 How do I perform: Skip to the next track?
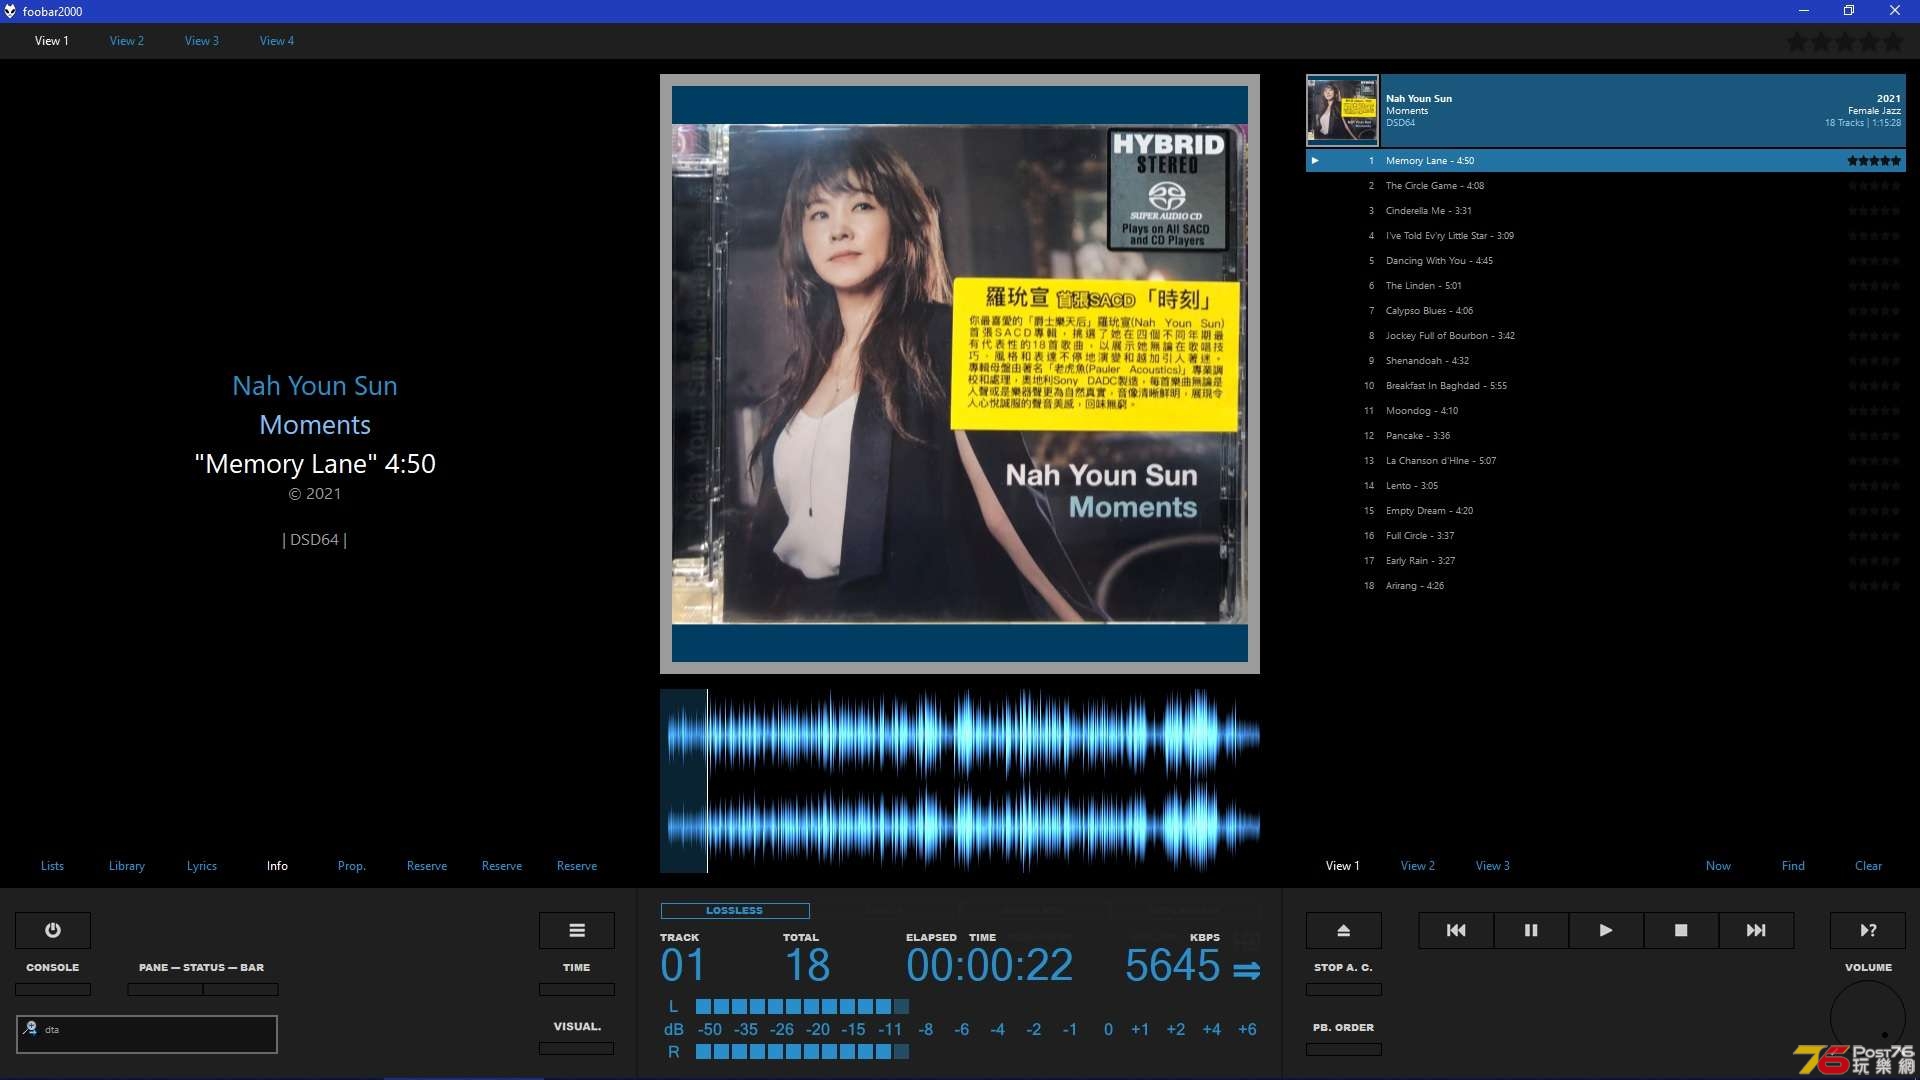pos(1756,930)
